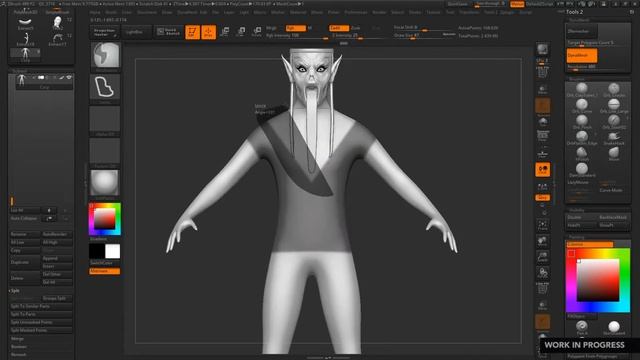This screenshot has height=360, width=640.
Task: Toggle subtool visibility eye icon
Action: [69, 78]
